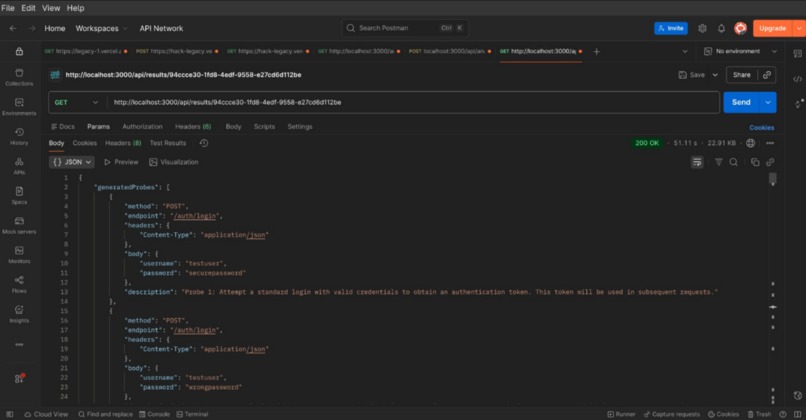Open the Visualization view
This screenshot has height=420, width=806.
click(174, 162)
